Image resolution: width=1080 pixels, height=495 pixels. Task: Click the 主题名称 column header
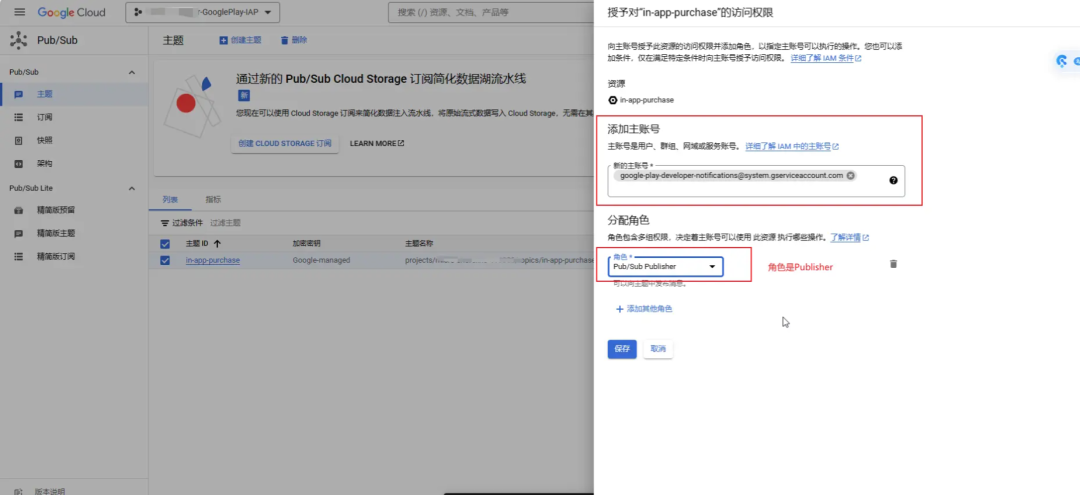pyautogui.click(x=419, y=244)
